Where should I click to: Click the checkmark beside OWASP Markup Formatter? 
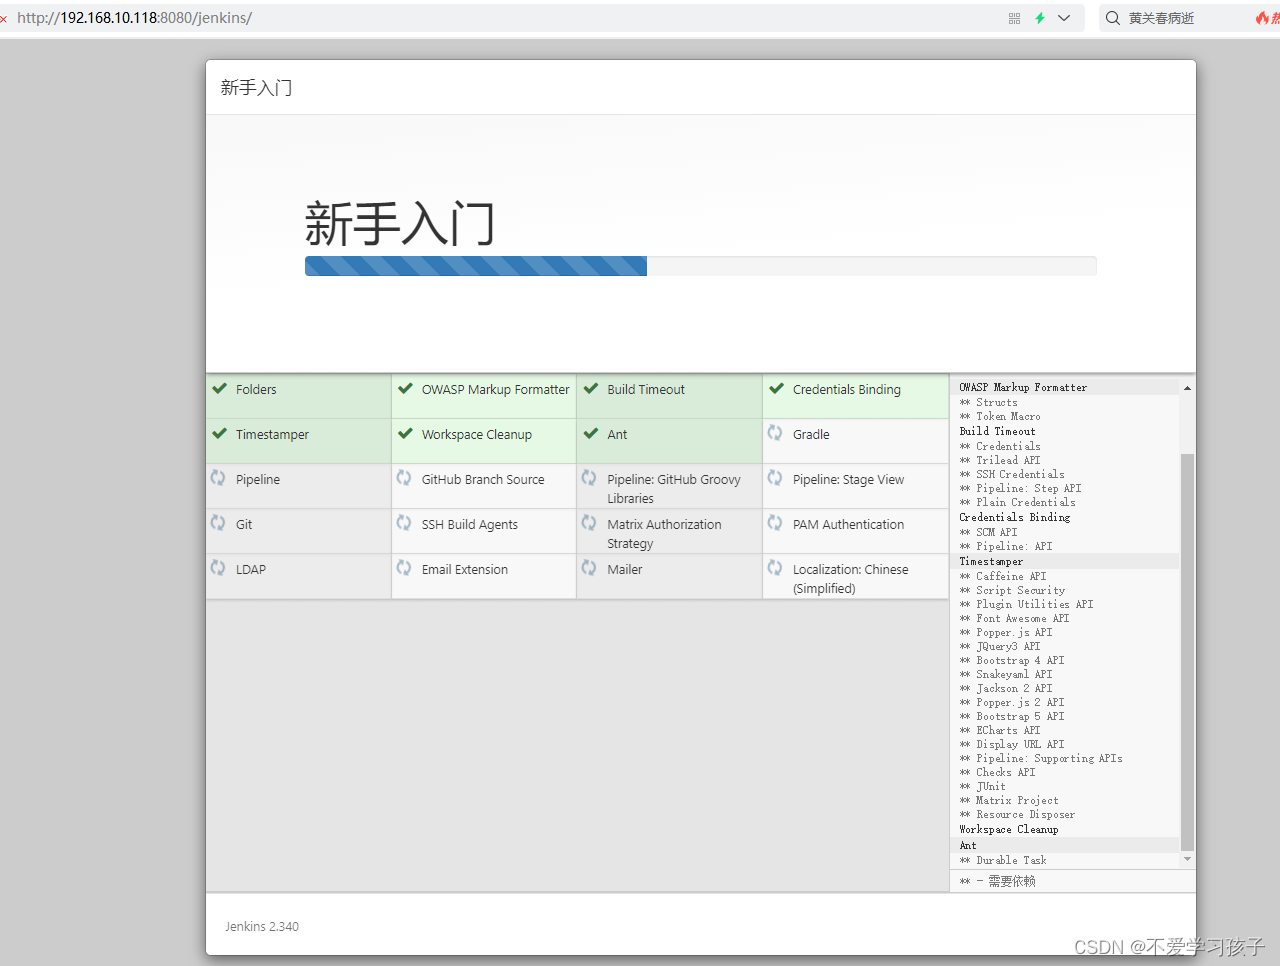(405, 389)
